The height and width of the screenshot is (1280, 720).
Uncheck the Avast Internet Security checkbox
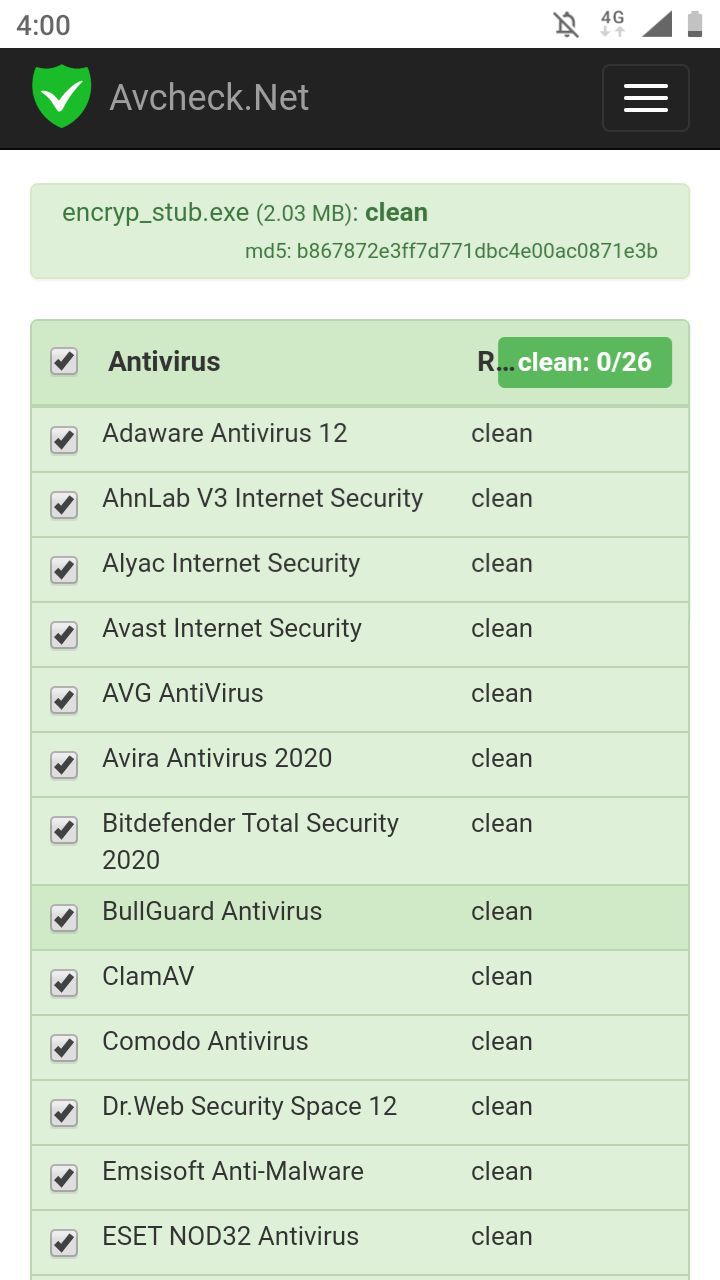[64, 634]
